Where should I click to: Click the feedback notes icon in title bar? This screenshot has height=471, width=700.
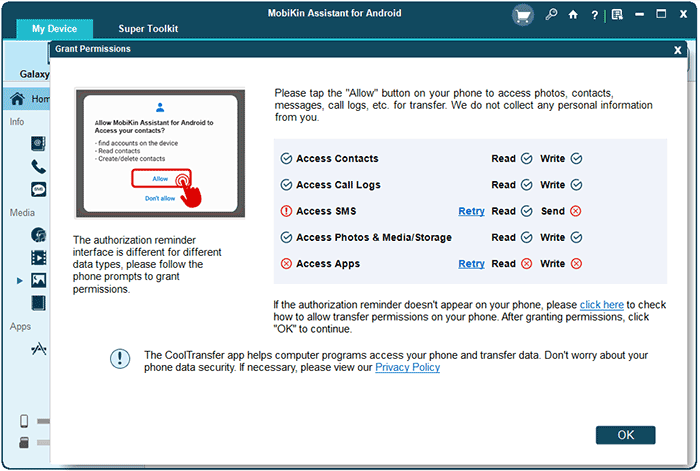(x=617, y=15)
